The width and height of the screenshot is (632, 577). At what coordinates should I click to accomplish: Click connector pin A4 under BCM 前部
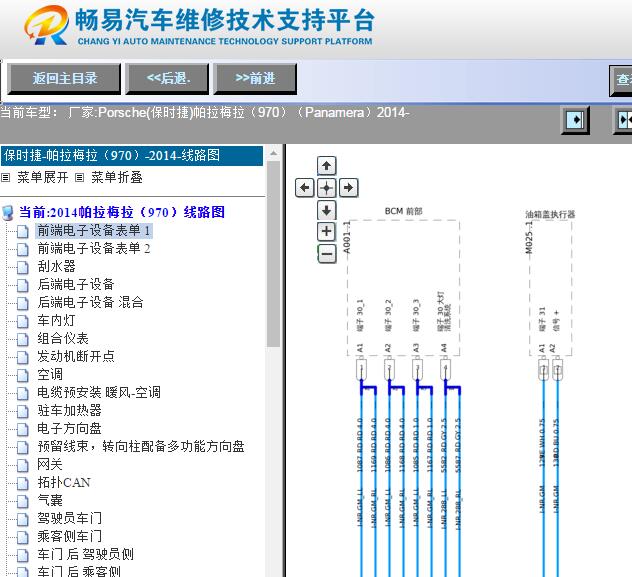[x=444, y=348]
